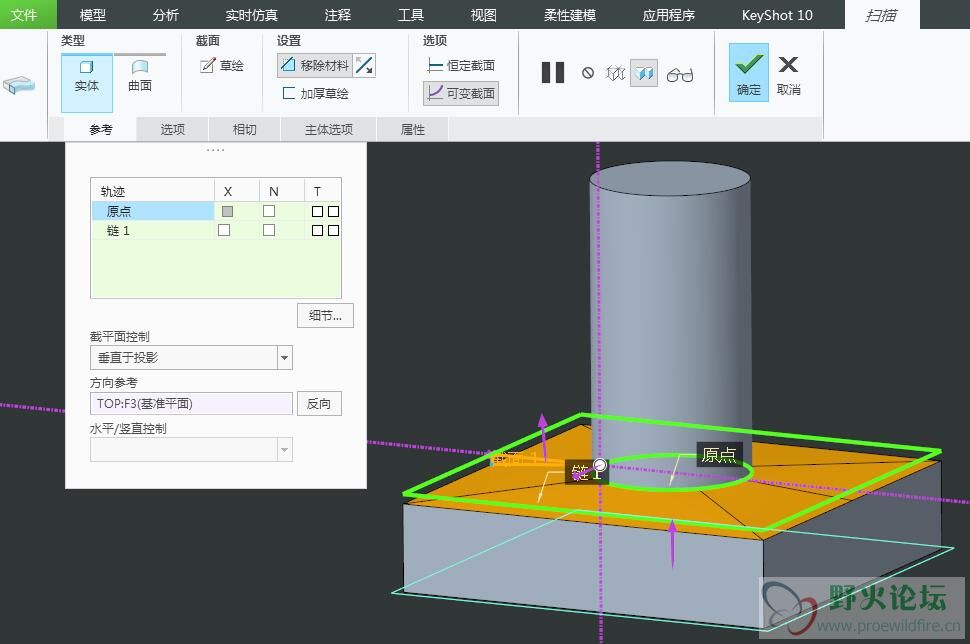The image size is (970, 644).
Task: Toggle left T checkbox for 链 1
Action: tap(317, 231)
